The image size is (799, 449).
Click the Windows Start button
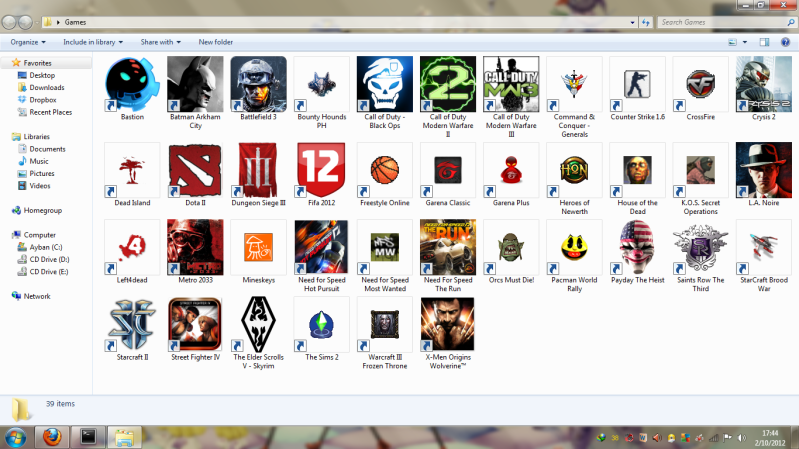(x=16, y=437)
